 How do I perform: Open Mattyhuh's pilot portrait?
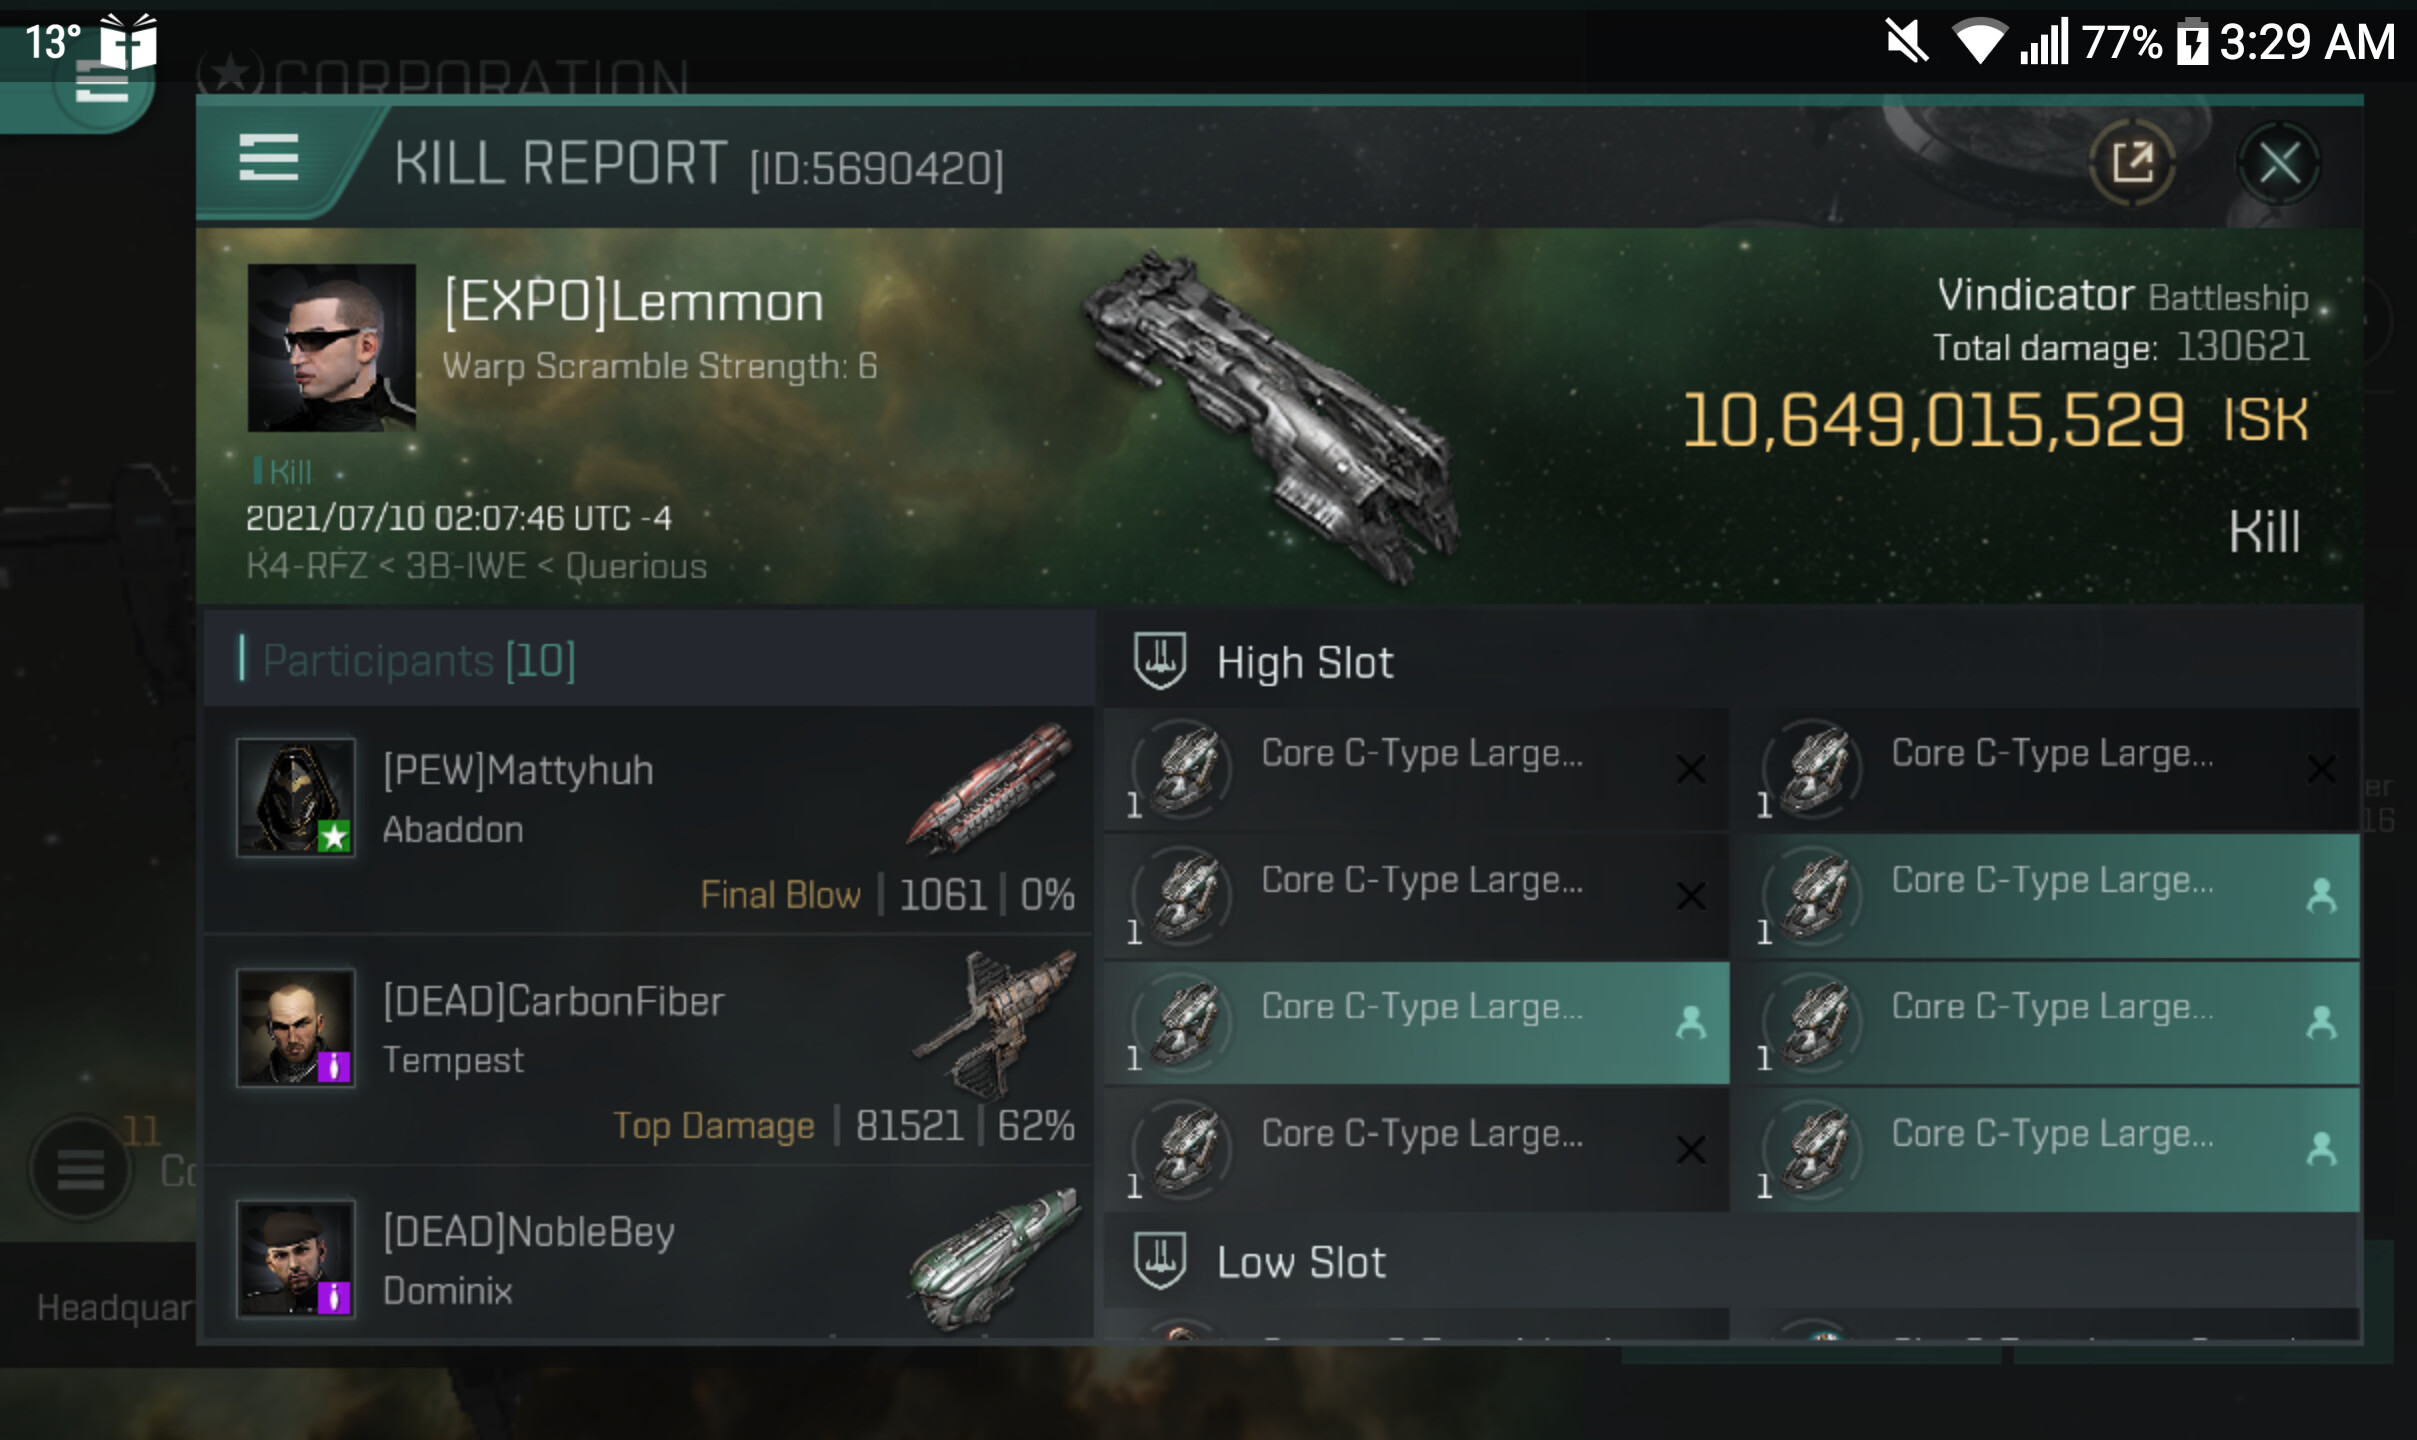(296, 797)
